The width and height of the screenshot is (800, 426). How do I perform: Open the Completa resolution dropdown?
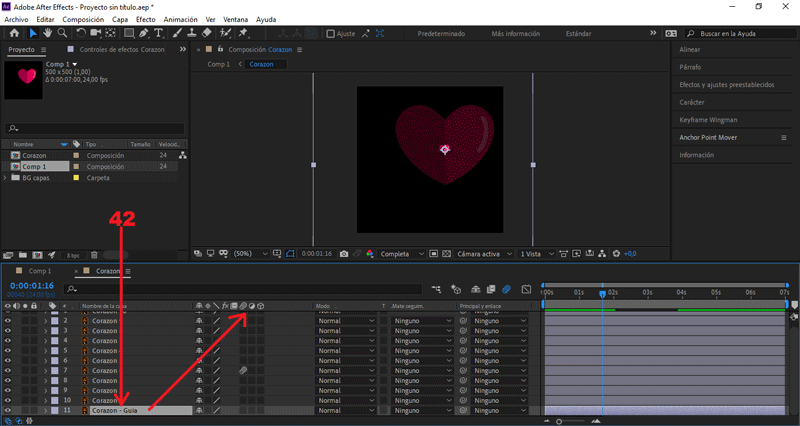pyautogui.click(x=403, y=254)
